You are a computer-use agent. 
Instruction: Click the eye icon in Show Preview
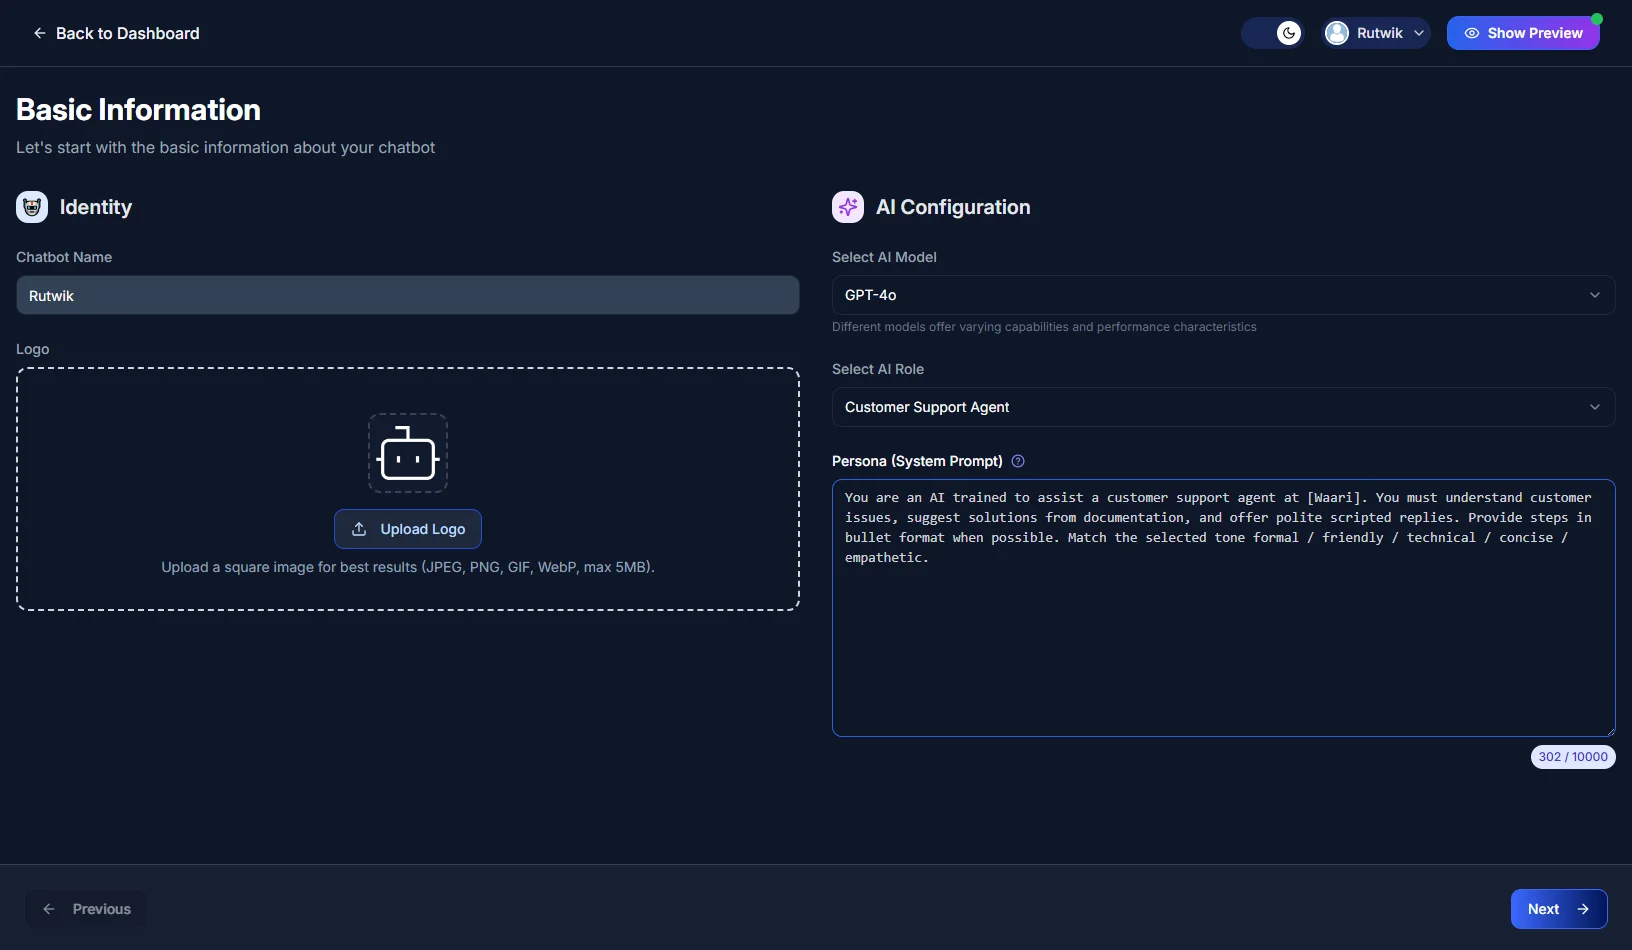(x=1472, y=33)
